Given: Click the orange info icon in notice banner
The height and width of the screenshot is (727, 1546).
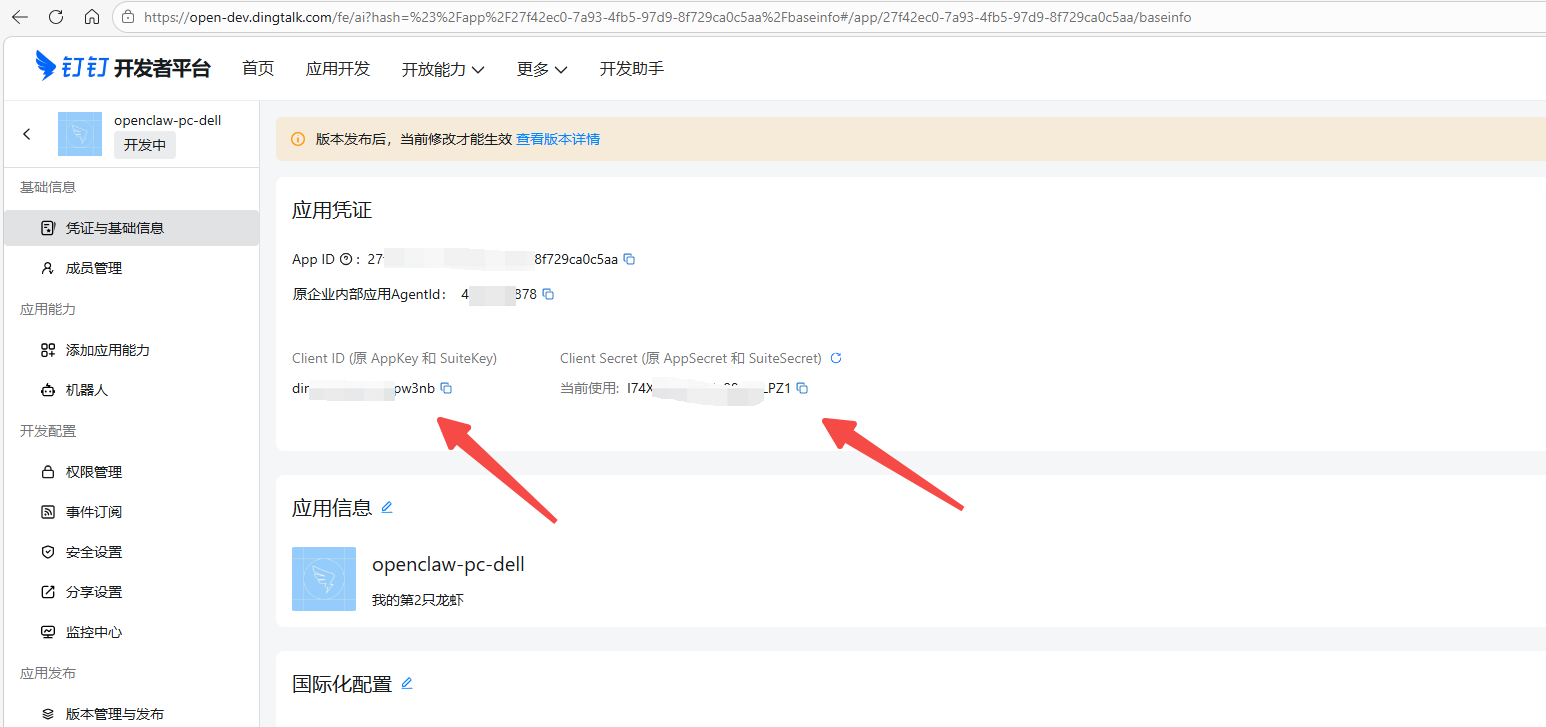Looking at the screenshot, I should pyautogui.click(x=298, y=139).
